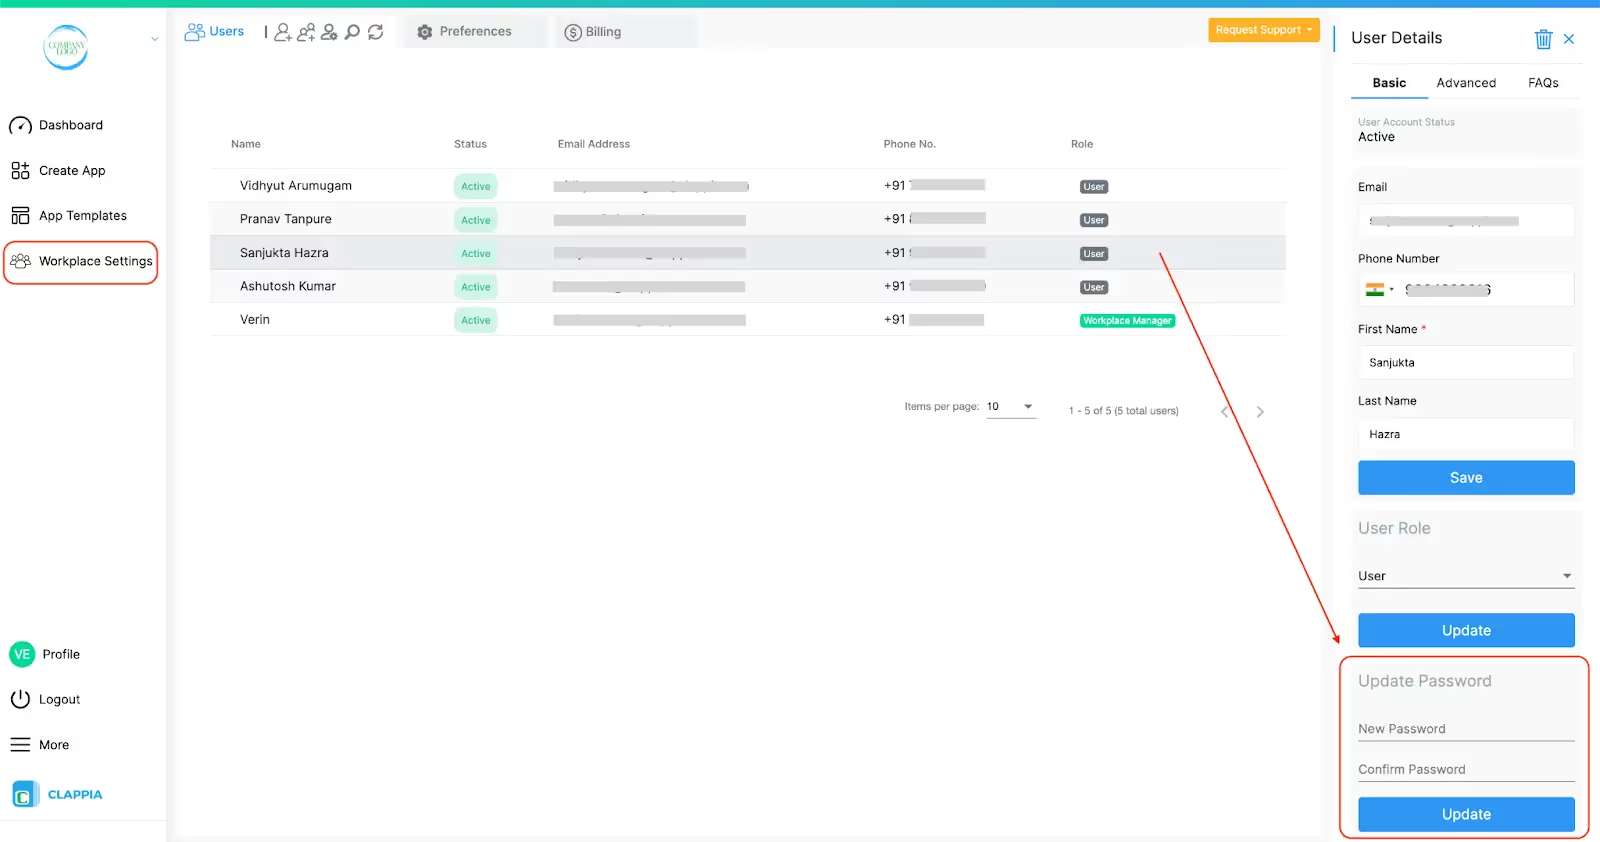
Task: Select the Advanced tab in User Details
Action: [x=1466, y=83]
